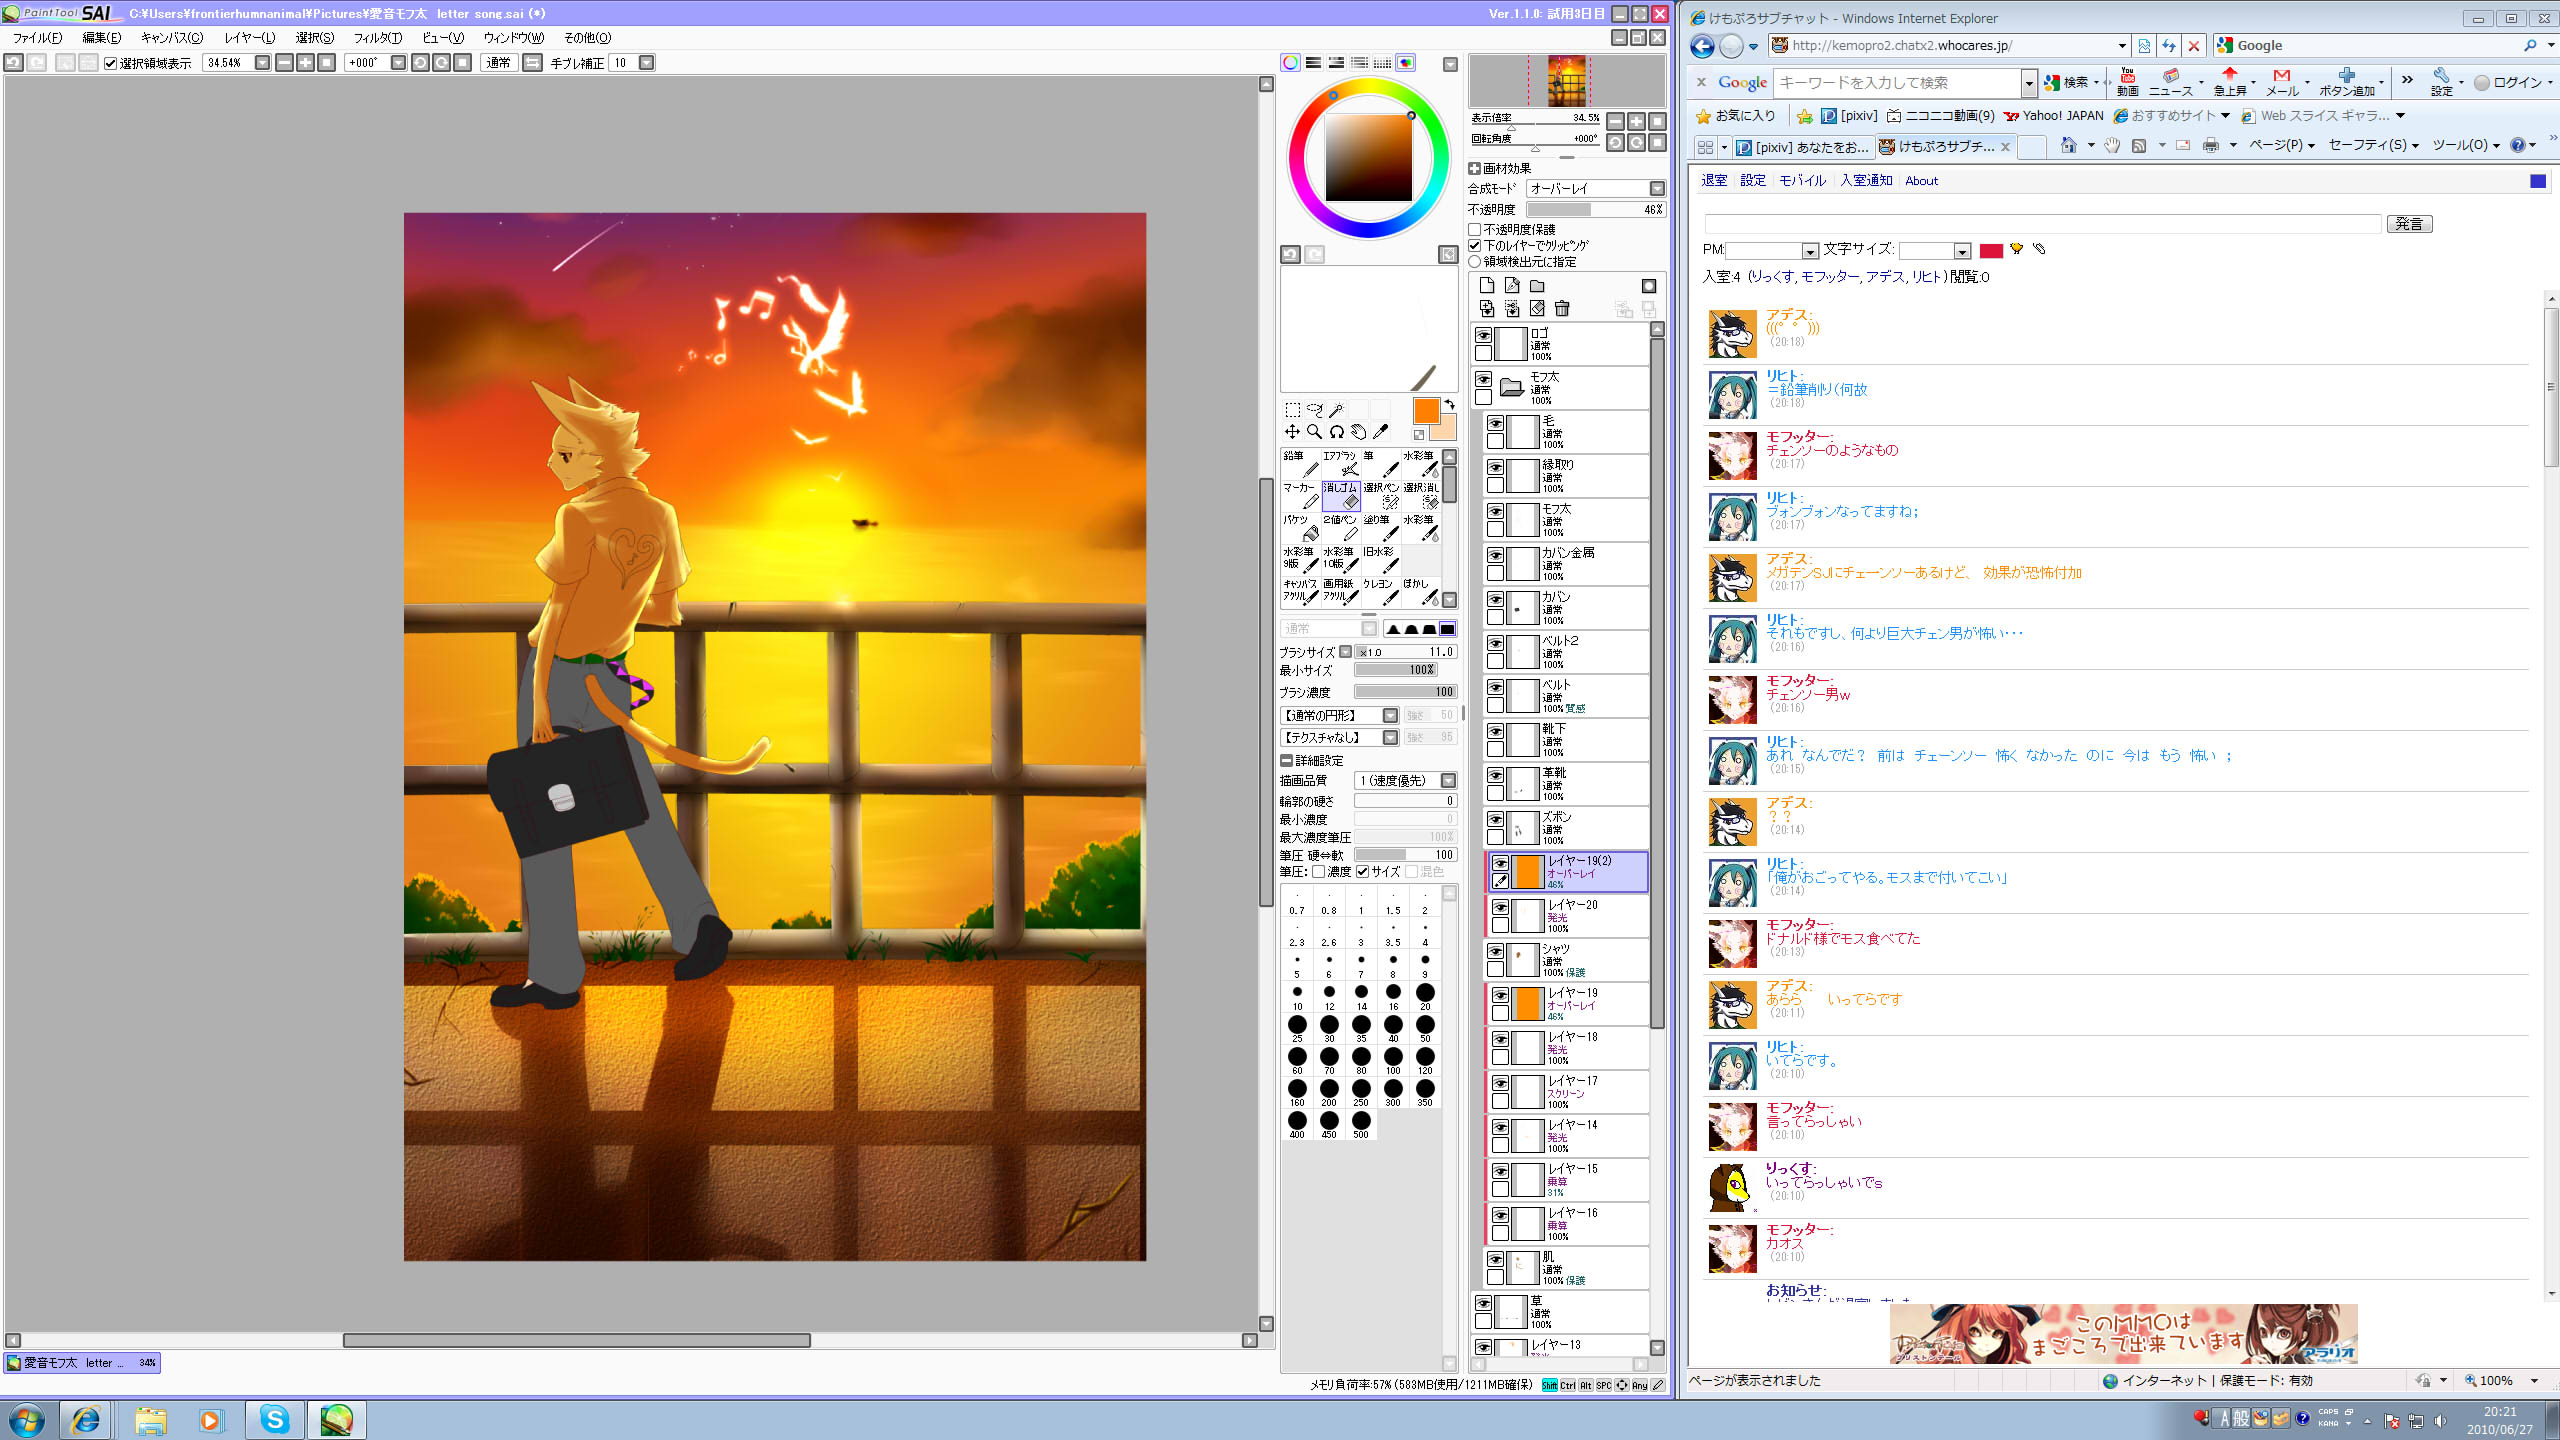Select 領域検出元に指定 radio option
Screen dimensions: 2560x1440
pos(1475,261)
